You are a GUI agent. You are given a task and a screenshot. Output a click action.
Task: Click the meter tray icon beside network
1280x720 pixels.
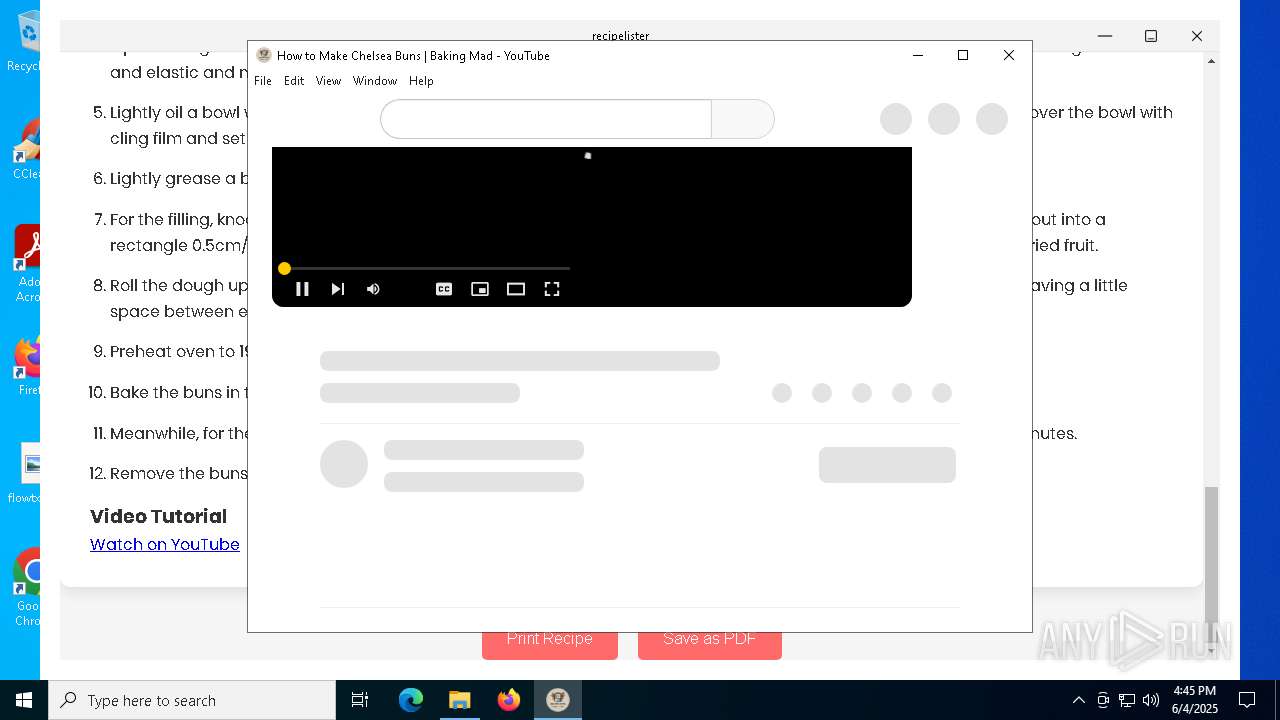coord(1103,700)
